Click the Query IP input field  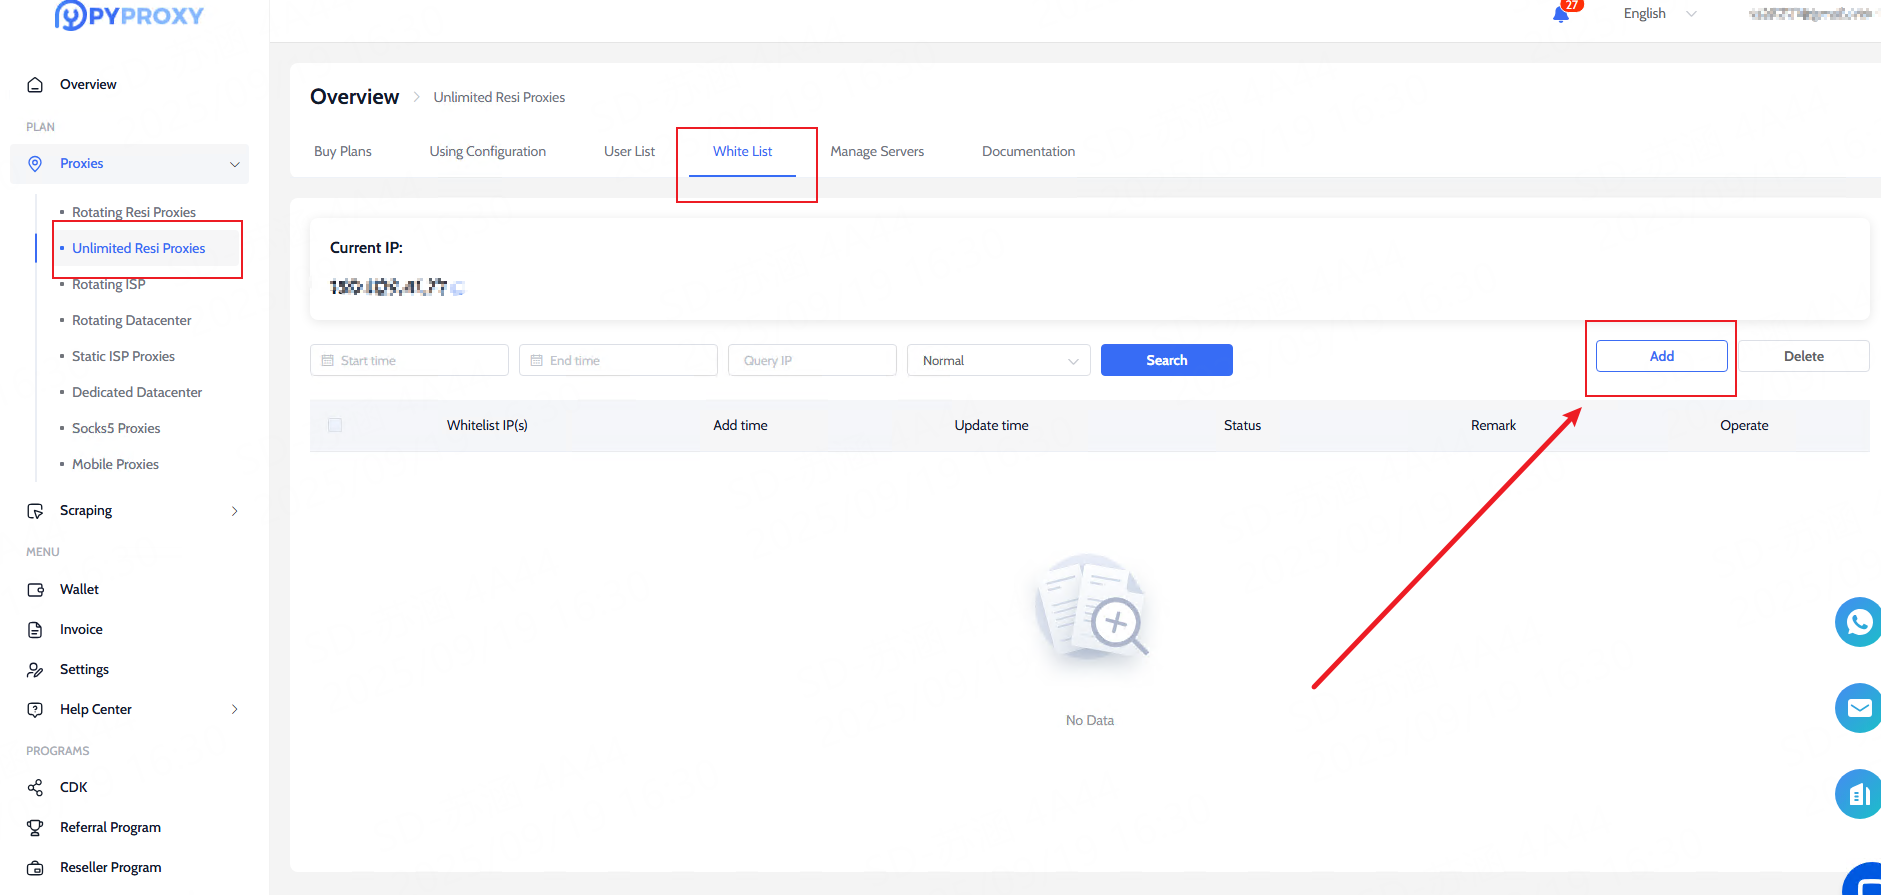click(812, 360)
